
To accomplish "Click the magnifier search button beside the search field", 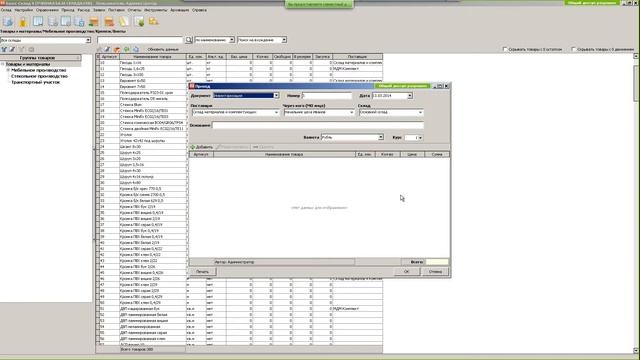I will [189, 40].
